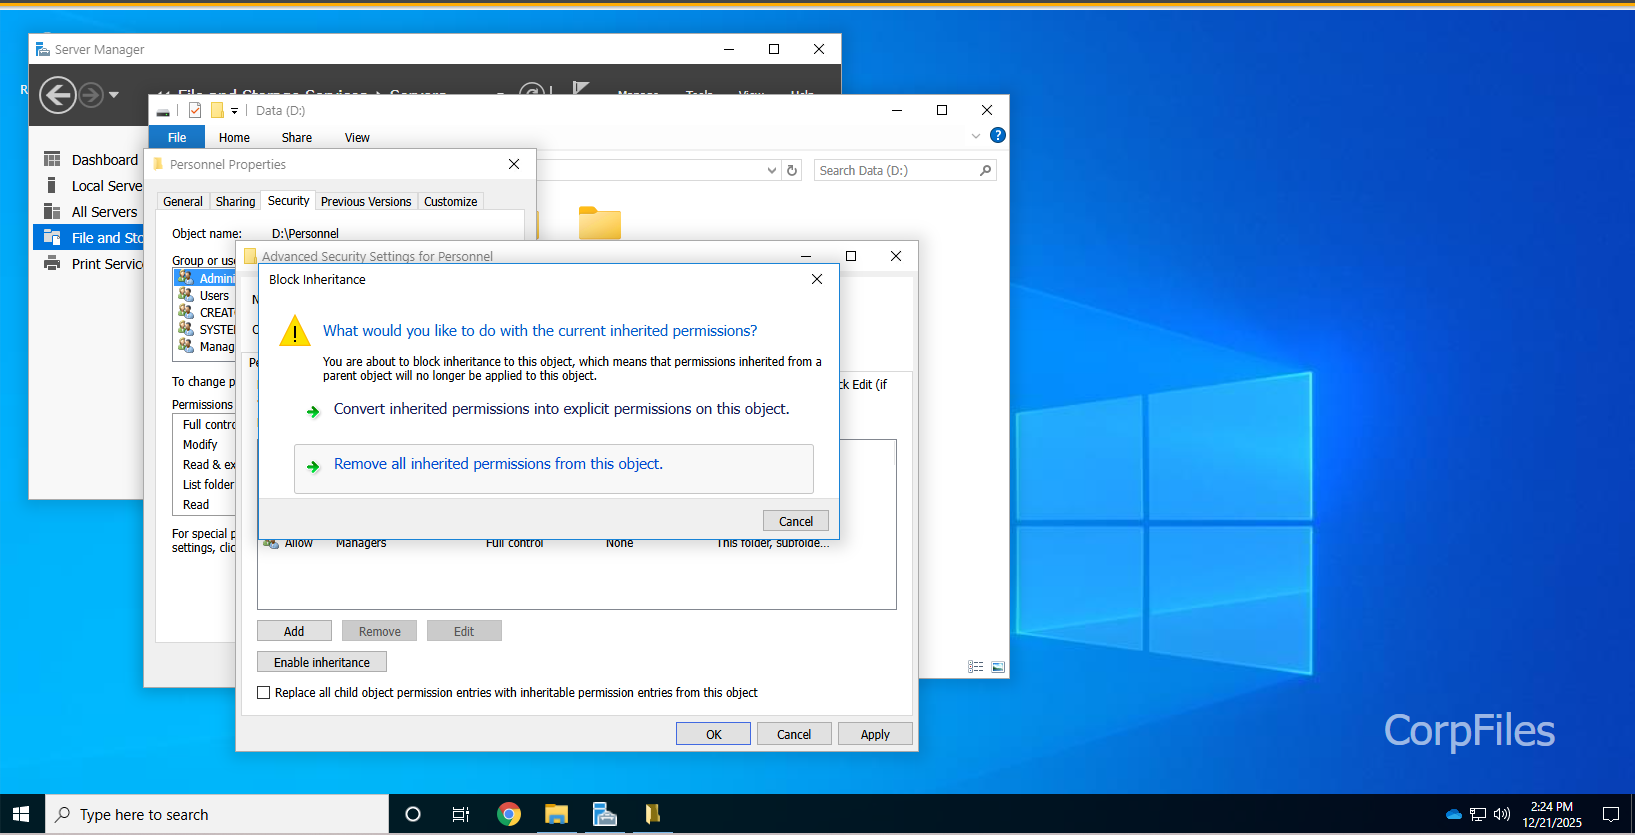Click the volume icon in system tray
Image resolution: width=1635 pixels, height=835 pixels.
1501,814
